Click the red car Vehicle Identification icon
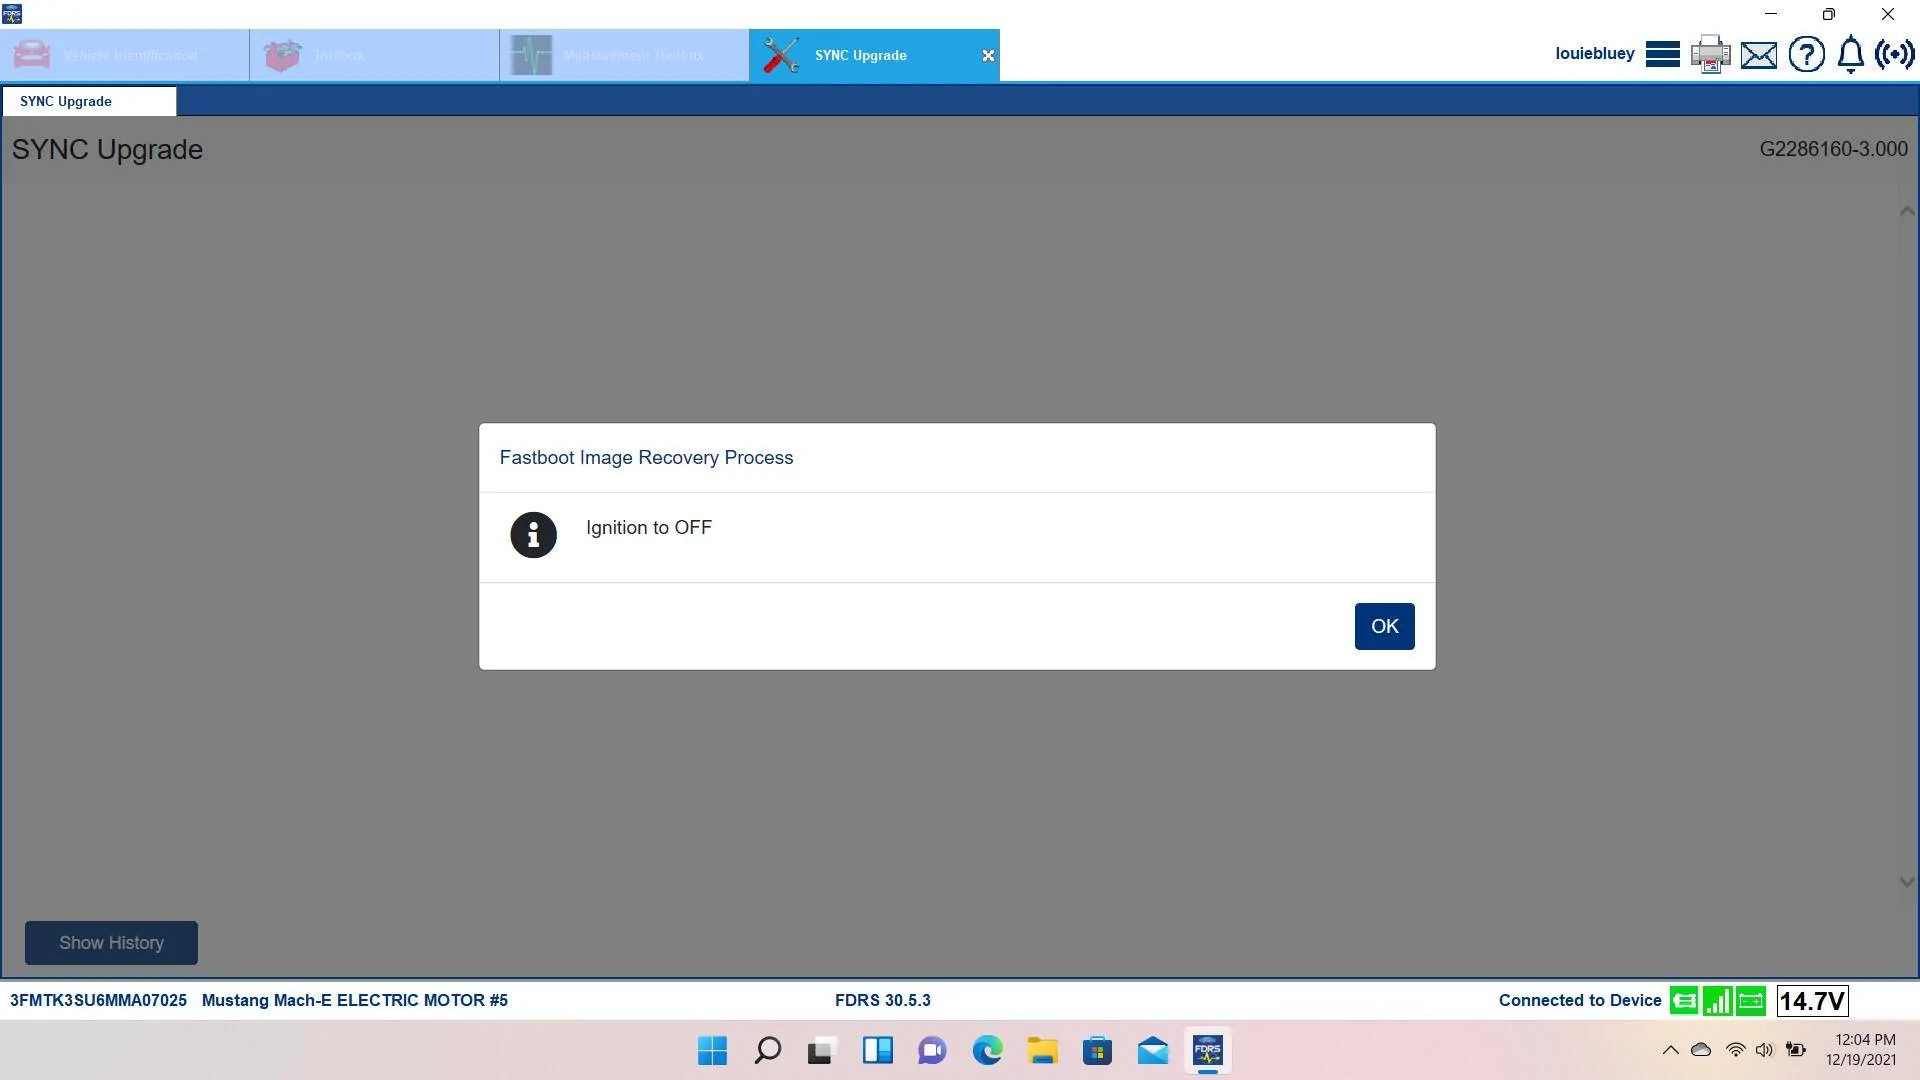The width and height of the screenshot is (1920, 1080). click(32, 55)
